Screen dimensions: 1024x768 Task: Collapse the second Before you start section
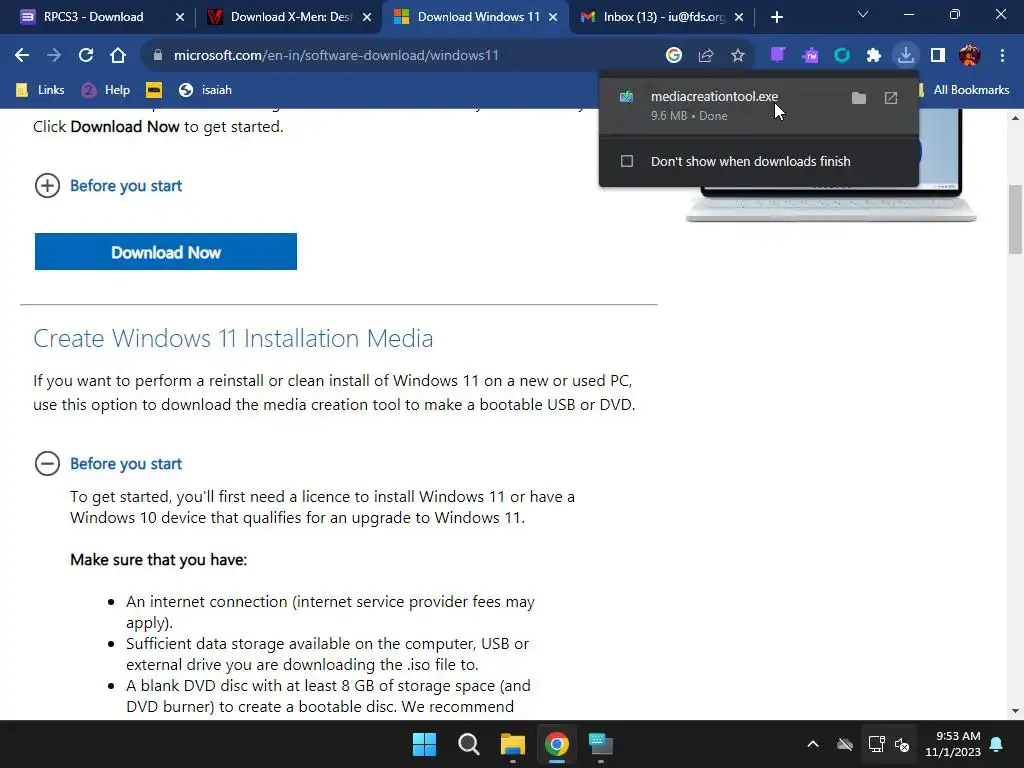47,464
